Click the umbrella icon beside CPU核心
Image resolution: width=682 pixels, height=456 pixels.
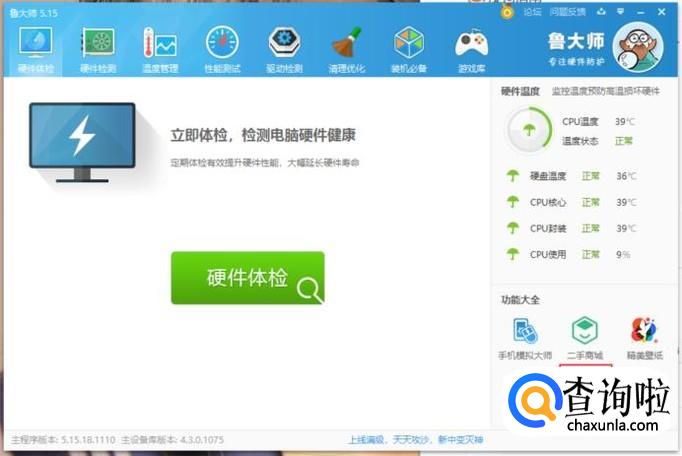513,202
